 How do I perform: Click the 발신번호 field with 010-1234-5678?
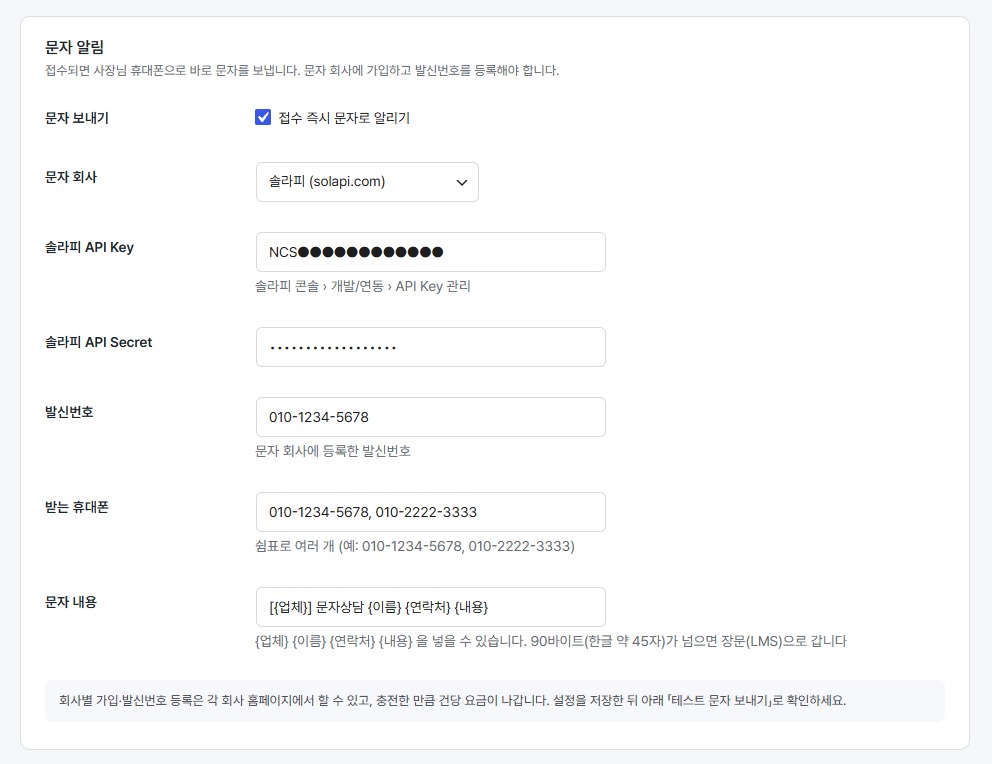[430, 417]
